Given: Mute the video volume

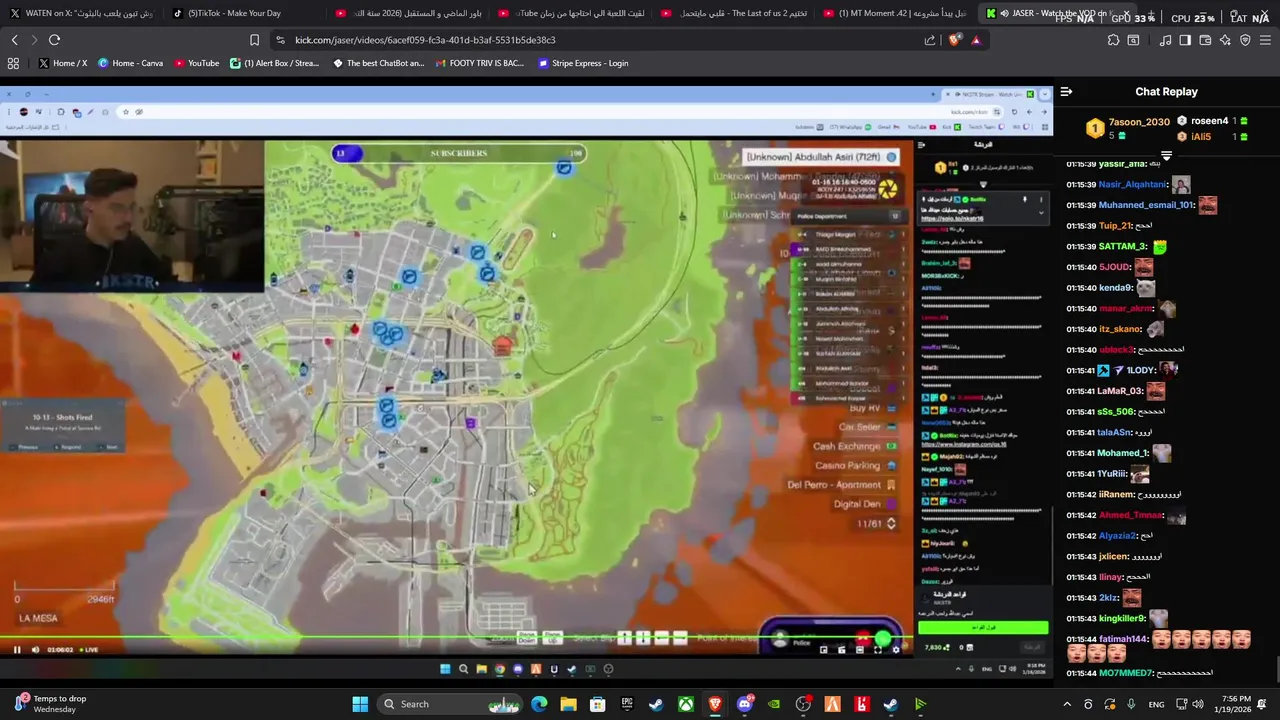Looking at the screenshot, I should pyautogui.click(x=36, y=650).
